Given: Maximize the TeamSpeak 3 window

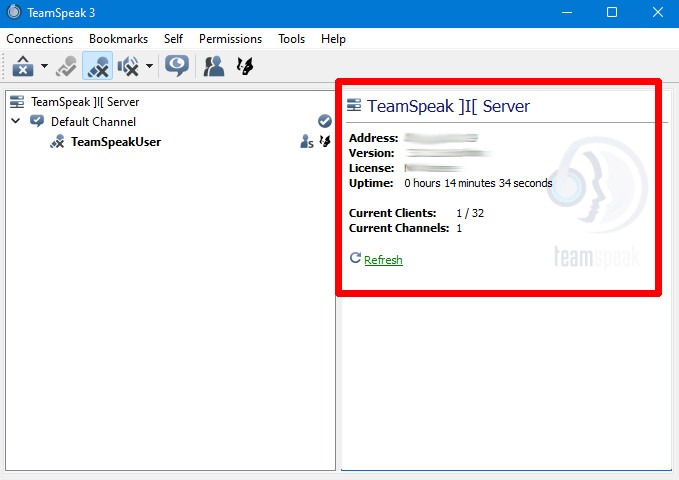Looking at the screenshot, I should tap(612, 13).
